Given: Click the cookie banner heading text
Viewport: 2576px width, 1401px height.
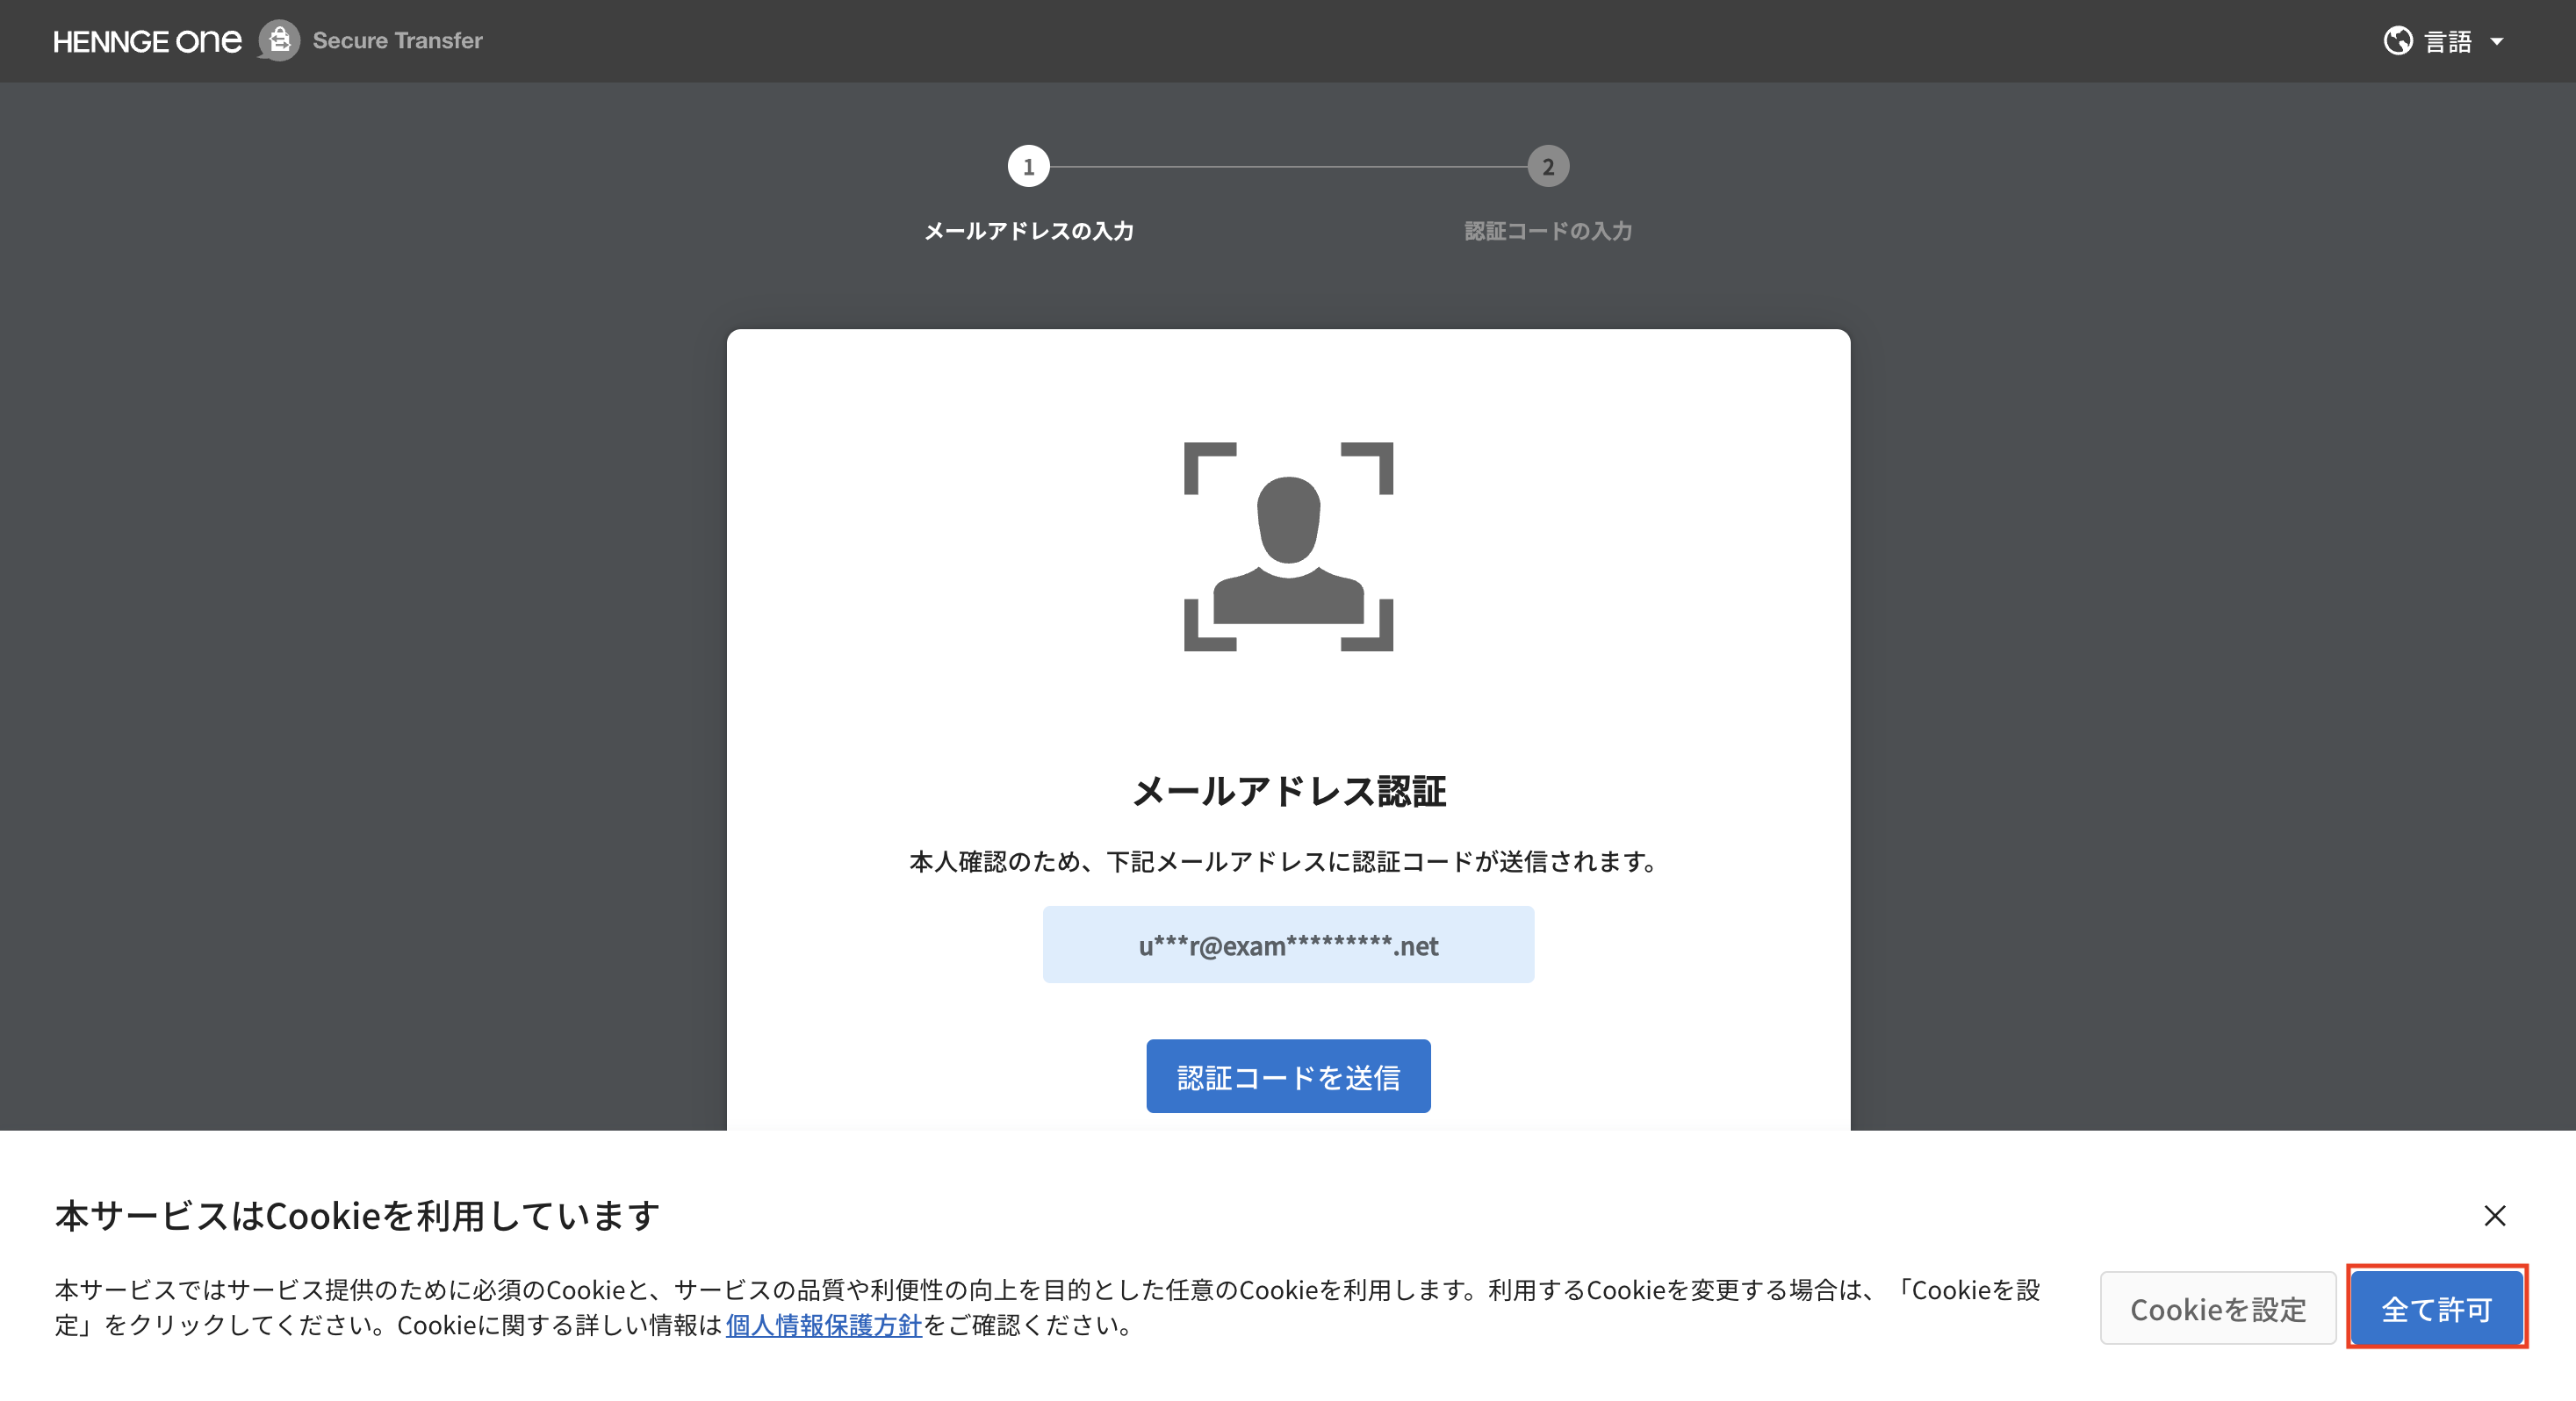Looking at the screenshot, I should [x=357, y=1216].
